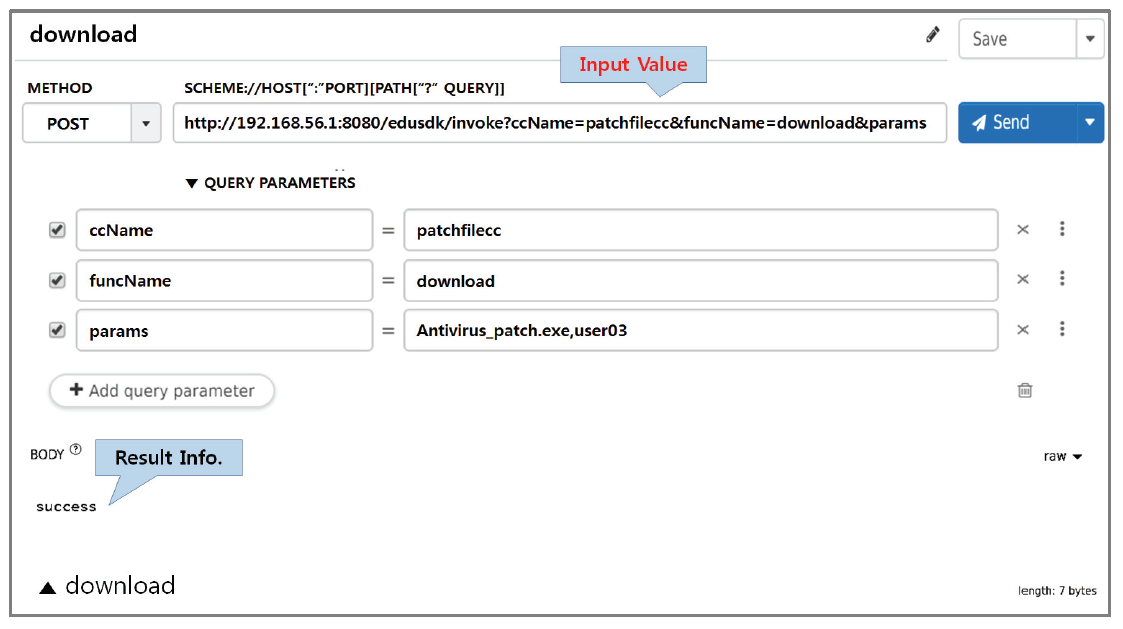
Task: Open the three-dot menu for ccName row
Action: [1062, 229]
